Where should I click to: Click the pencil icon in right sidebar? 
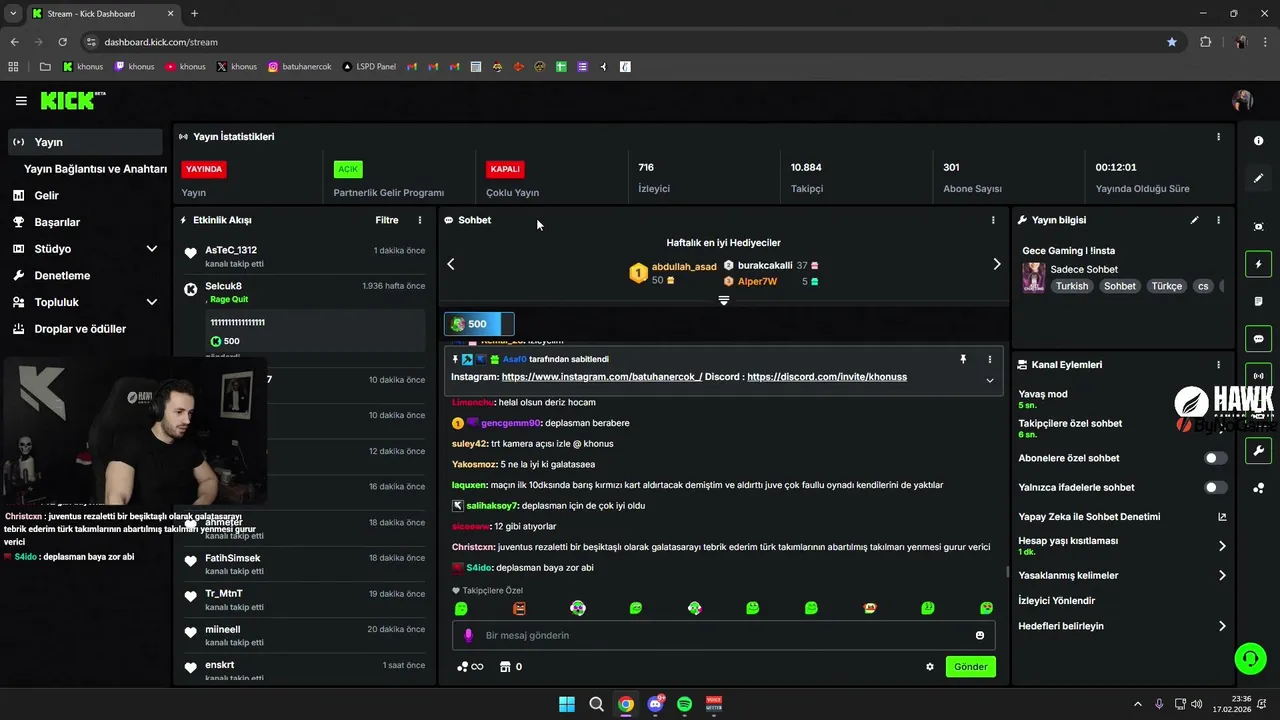click(1258, 178)
